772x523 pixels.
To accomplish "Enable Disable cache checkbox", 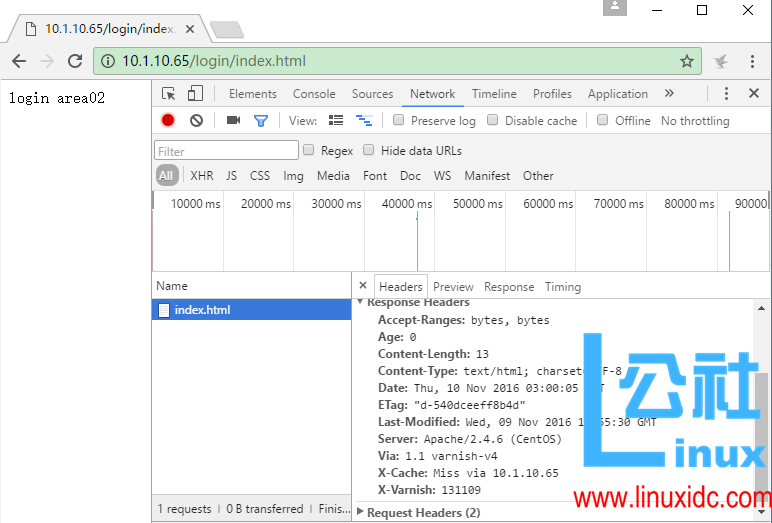I will pyautogui.click(x=492, y=120).
